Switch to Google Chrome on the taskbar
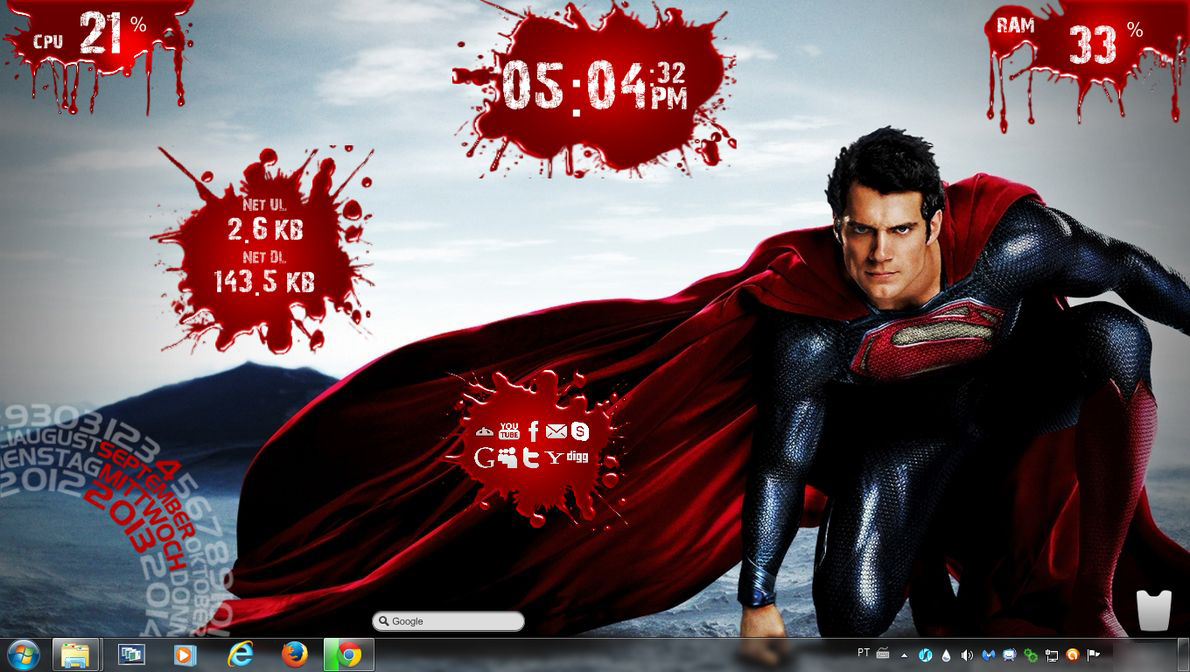The width and height of the screenshot is (1190, 672). point(349,655)
